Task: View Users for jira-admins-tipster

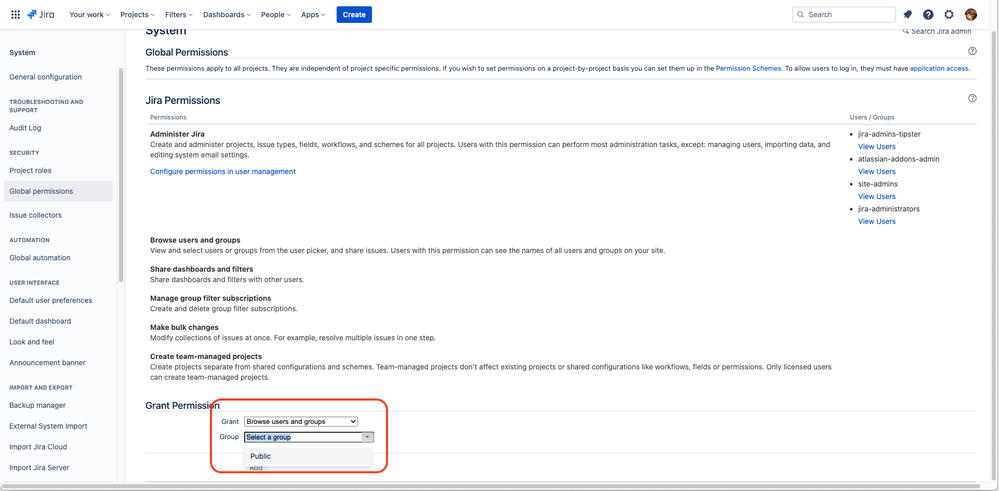Action: click(x=877, y=146)
